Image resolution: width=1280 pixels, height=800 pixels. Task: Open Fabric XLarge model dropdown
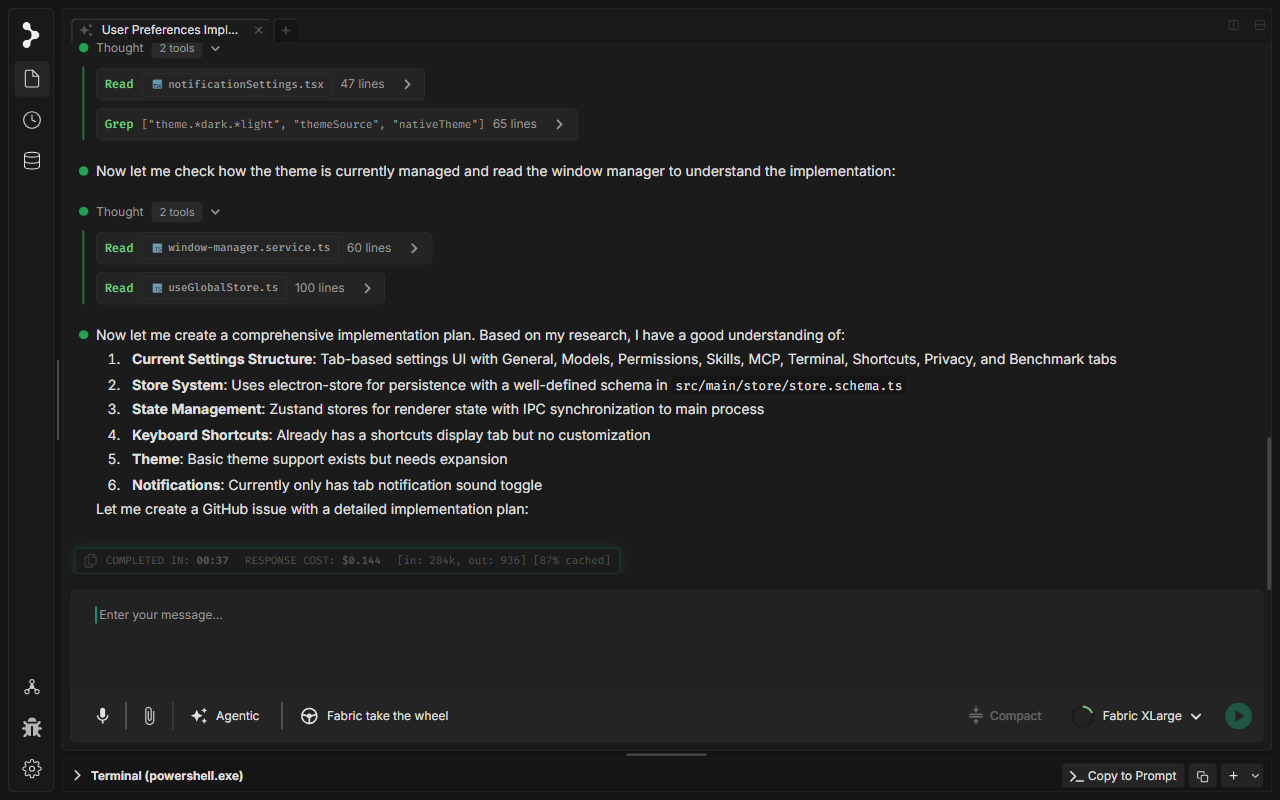point(1151,716)
